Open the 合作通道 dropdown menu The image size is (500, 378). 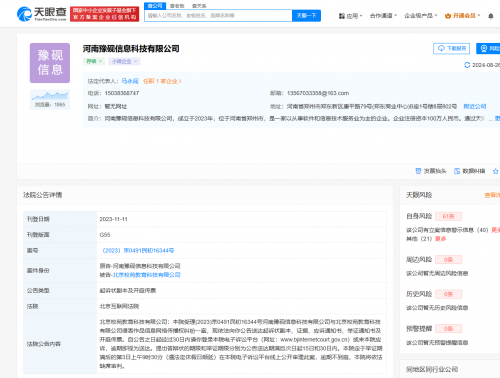tap(383, 16)
